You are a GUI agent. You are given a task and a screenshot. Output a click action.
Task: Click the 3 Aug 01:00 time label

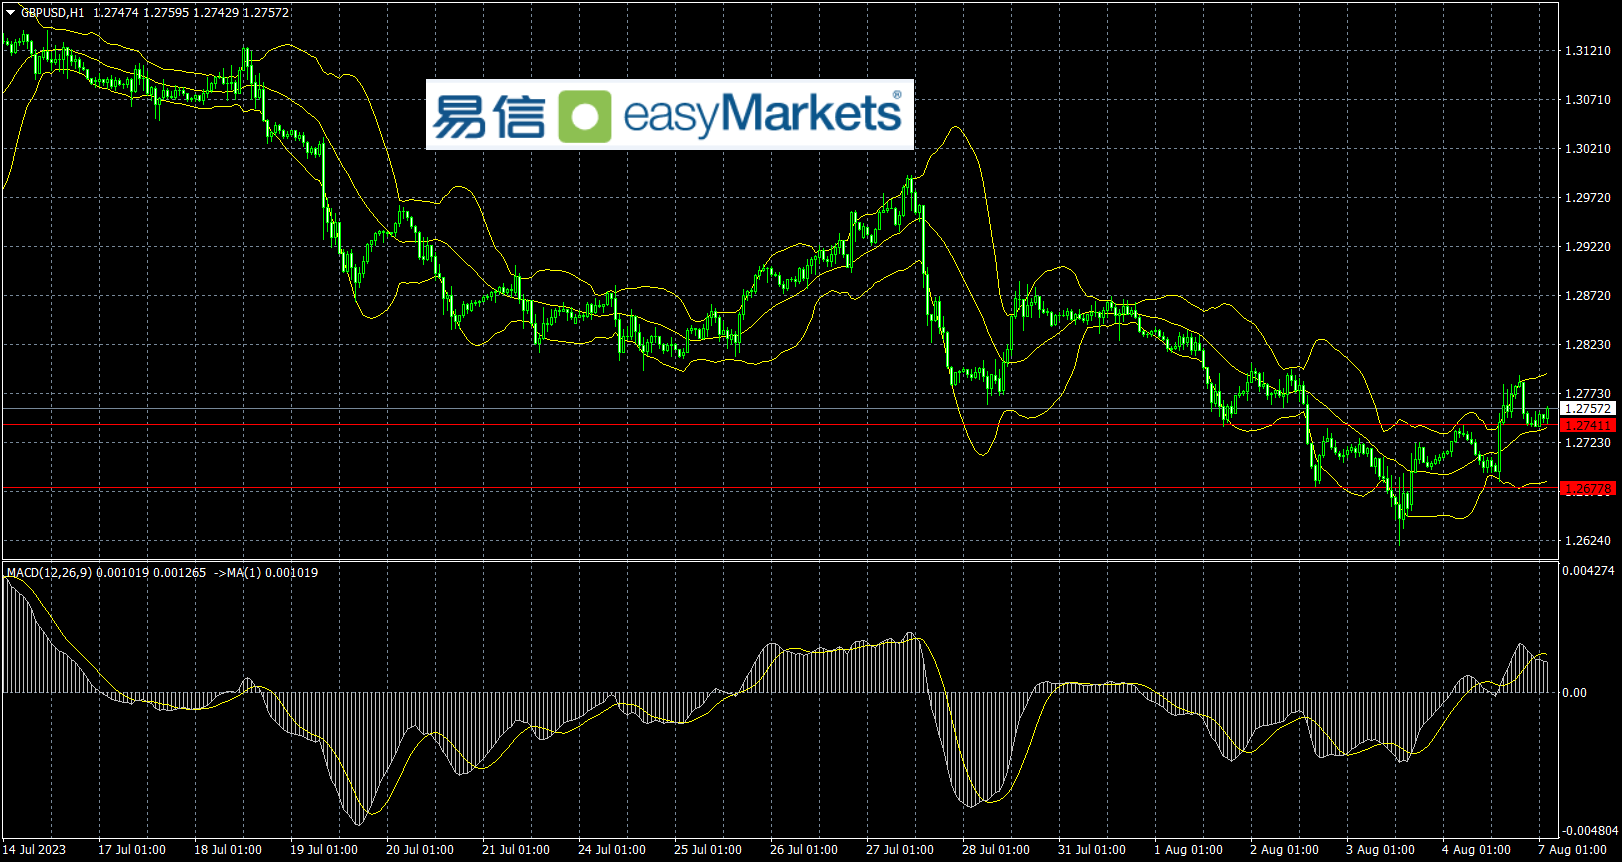coord(1380,850)
